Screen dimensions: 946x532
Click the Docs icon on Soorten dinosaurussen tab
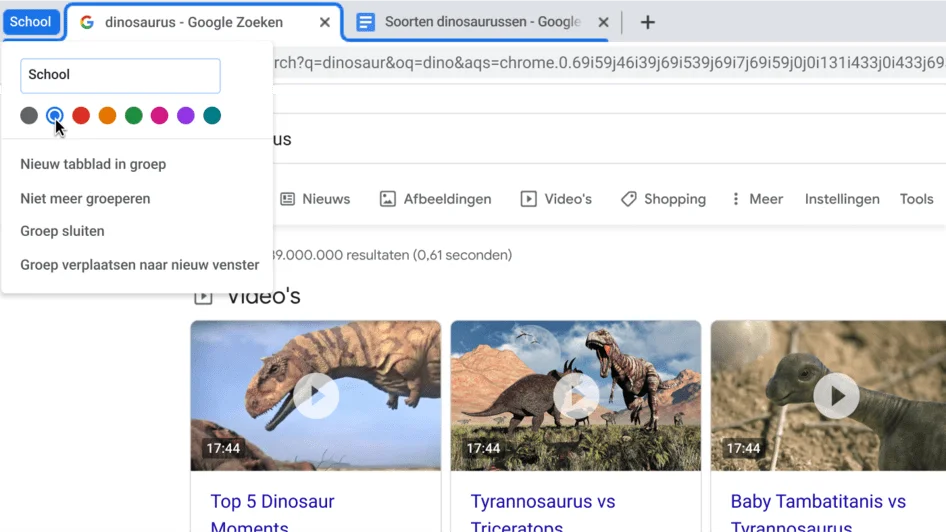[365, 22]
